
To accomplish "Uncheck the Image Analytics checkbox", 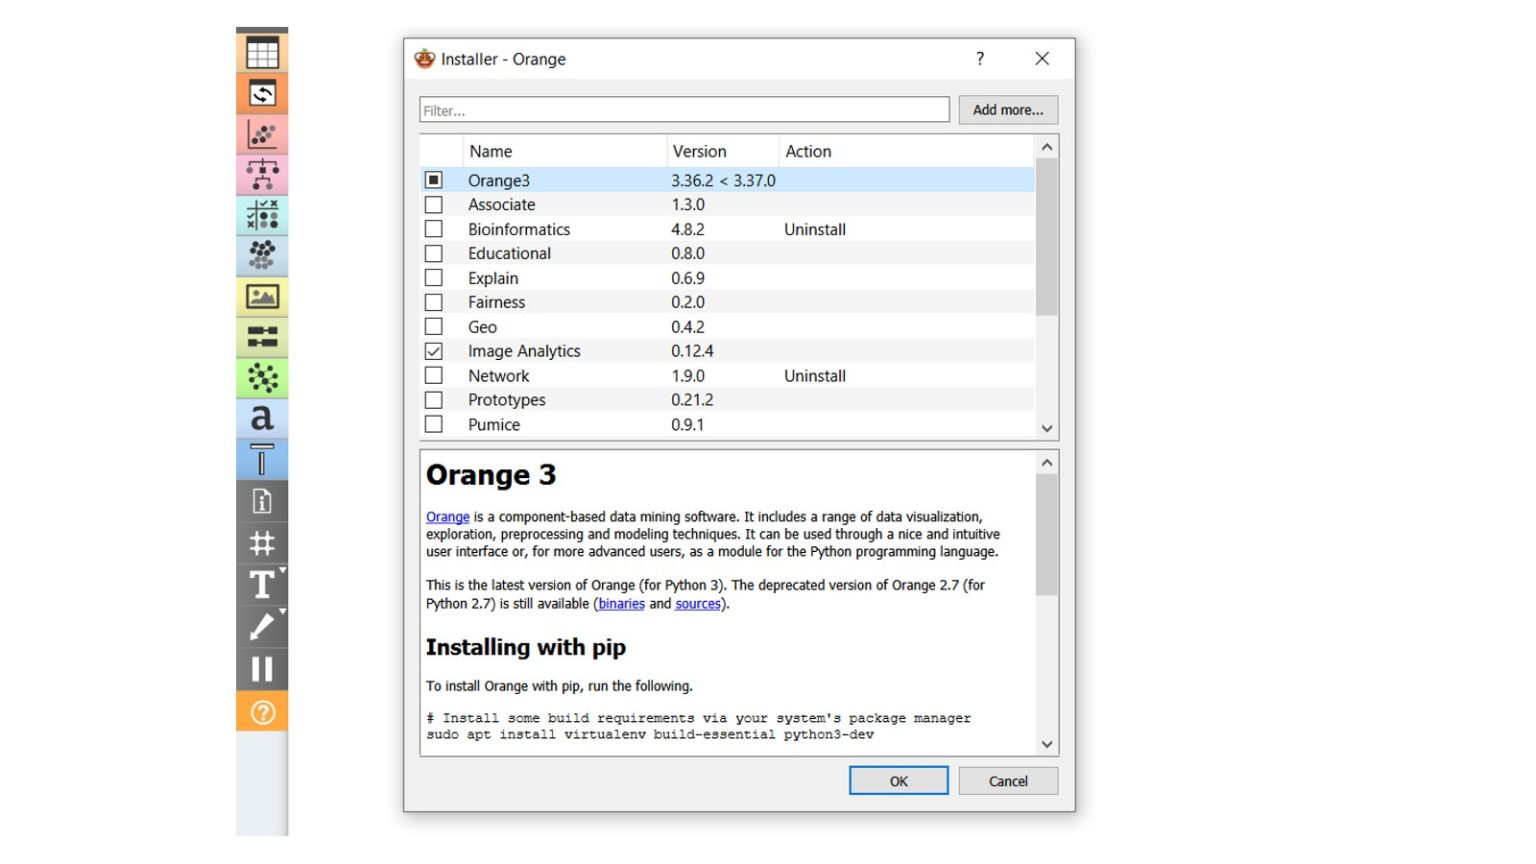I will pyautogui.click(x=434, y=351).
